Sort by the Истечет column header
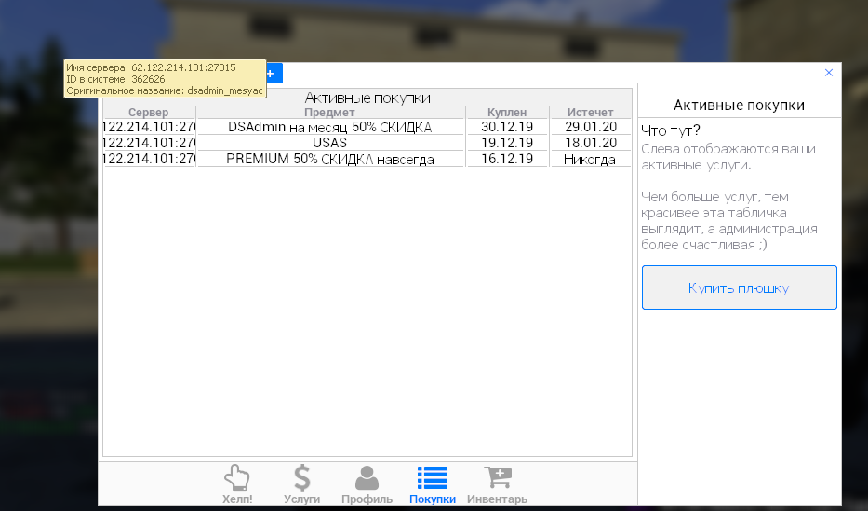The image size is (868, 511). coord(590,112)
